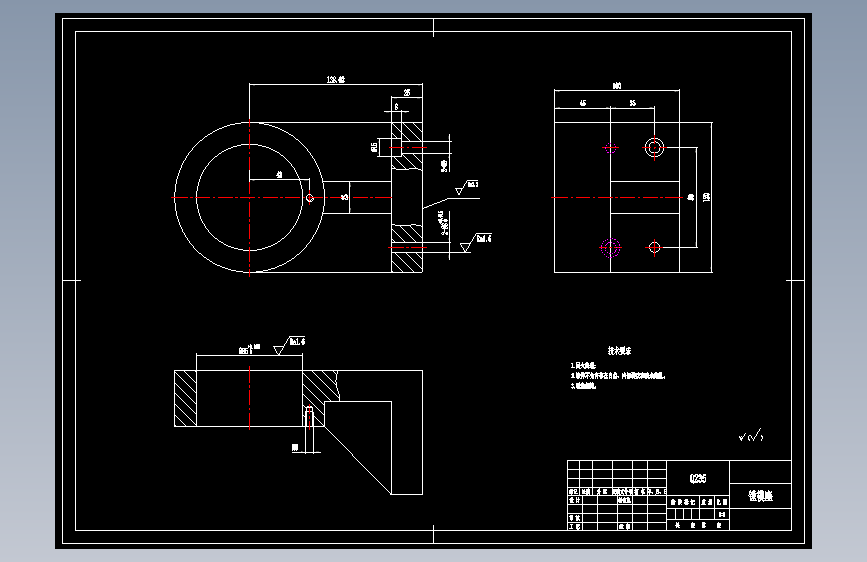Select the diagonal rib line in section view
867x562 pixels.
click(357, 460)
